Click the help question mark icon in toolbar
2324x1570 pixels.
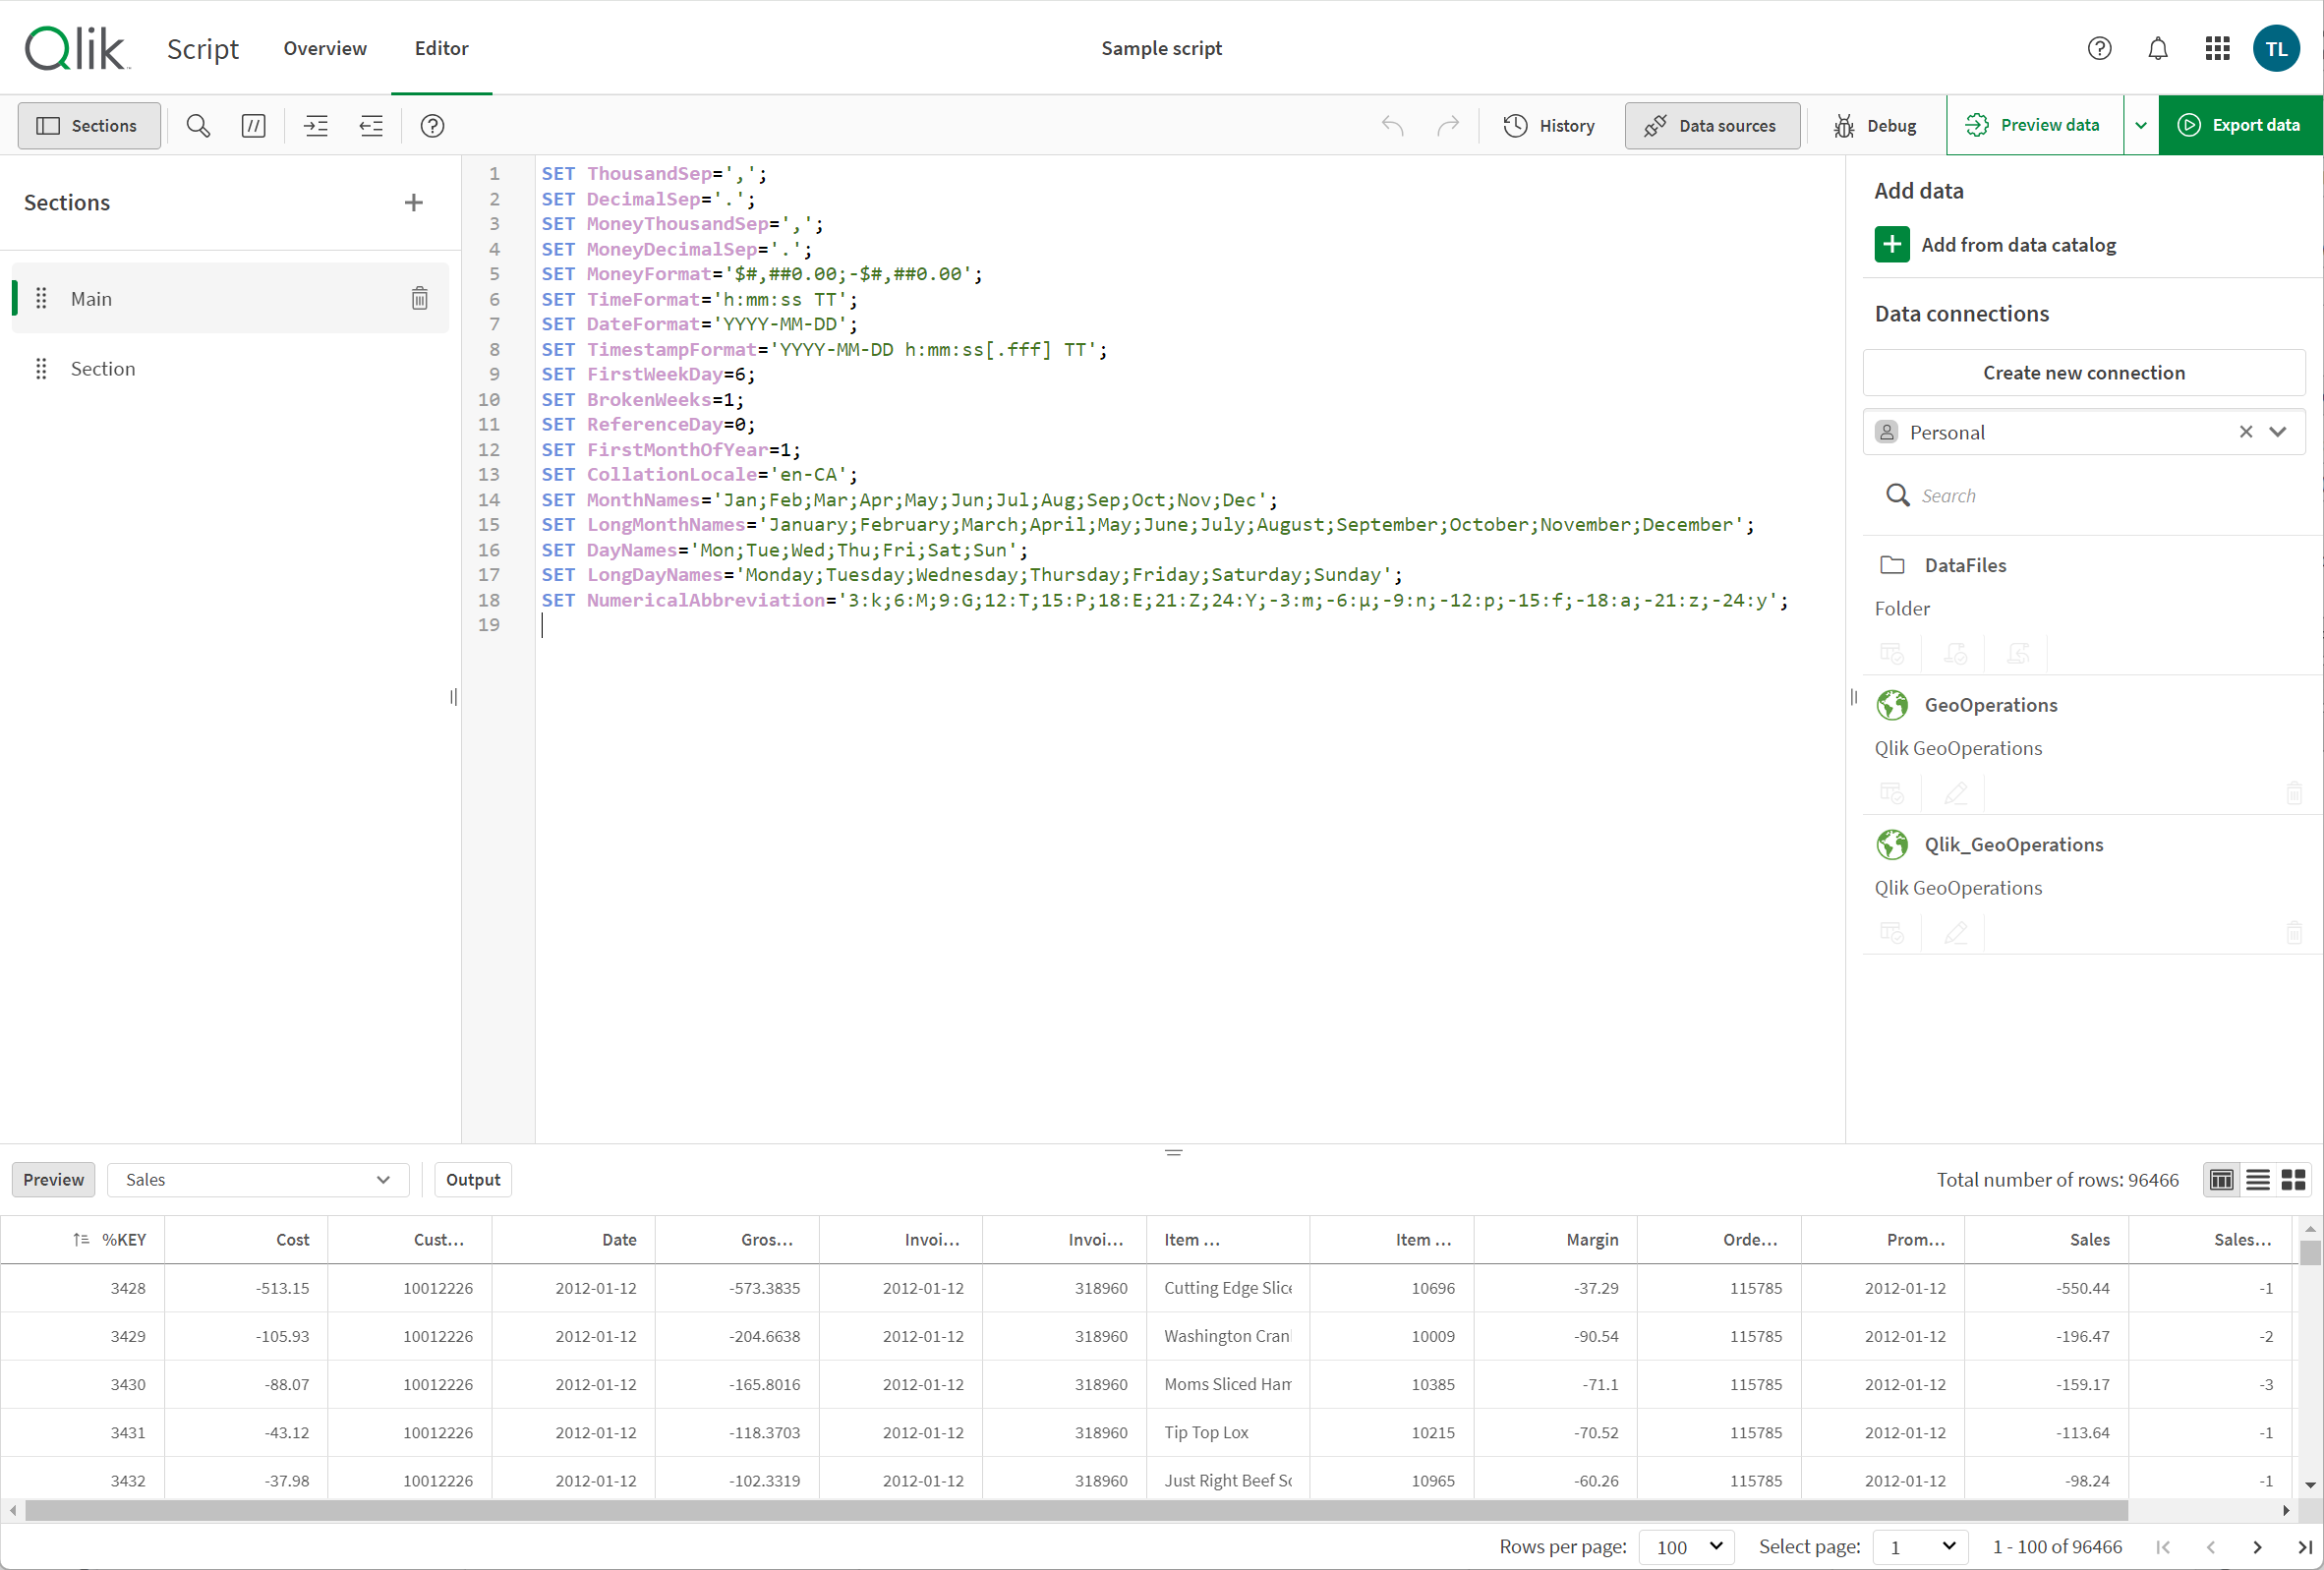(x=435, y=125)
